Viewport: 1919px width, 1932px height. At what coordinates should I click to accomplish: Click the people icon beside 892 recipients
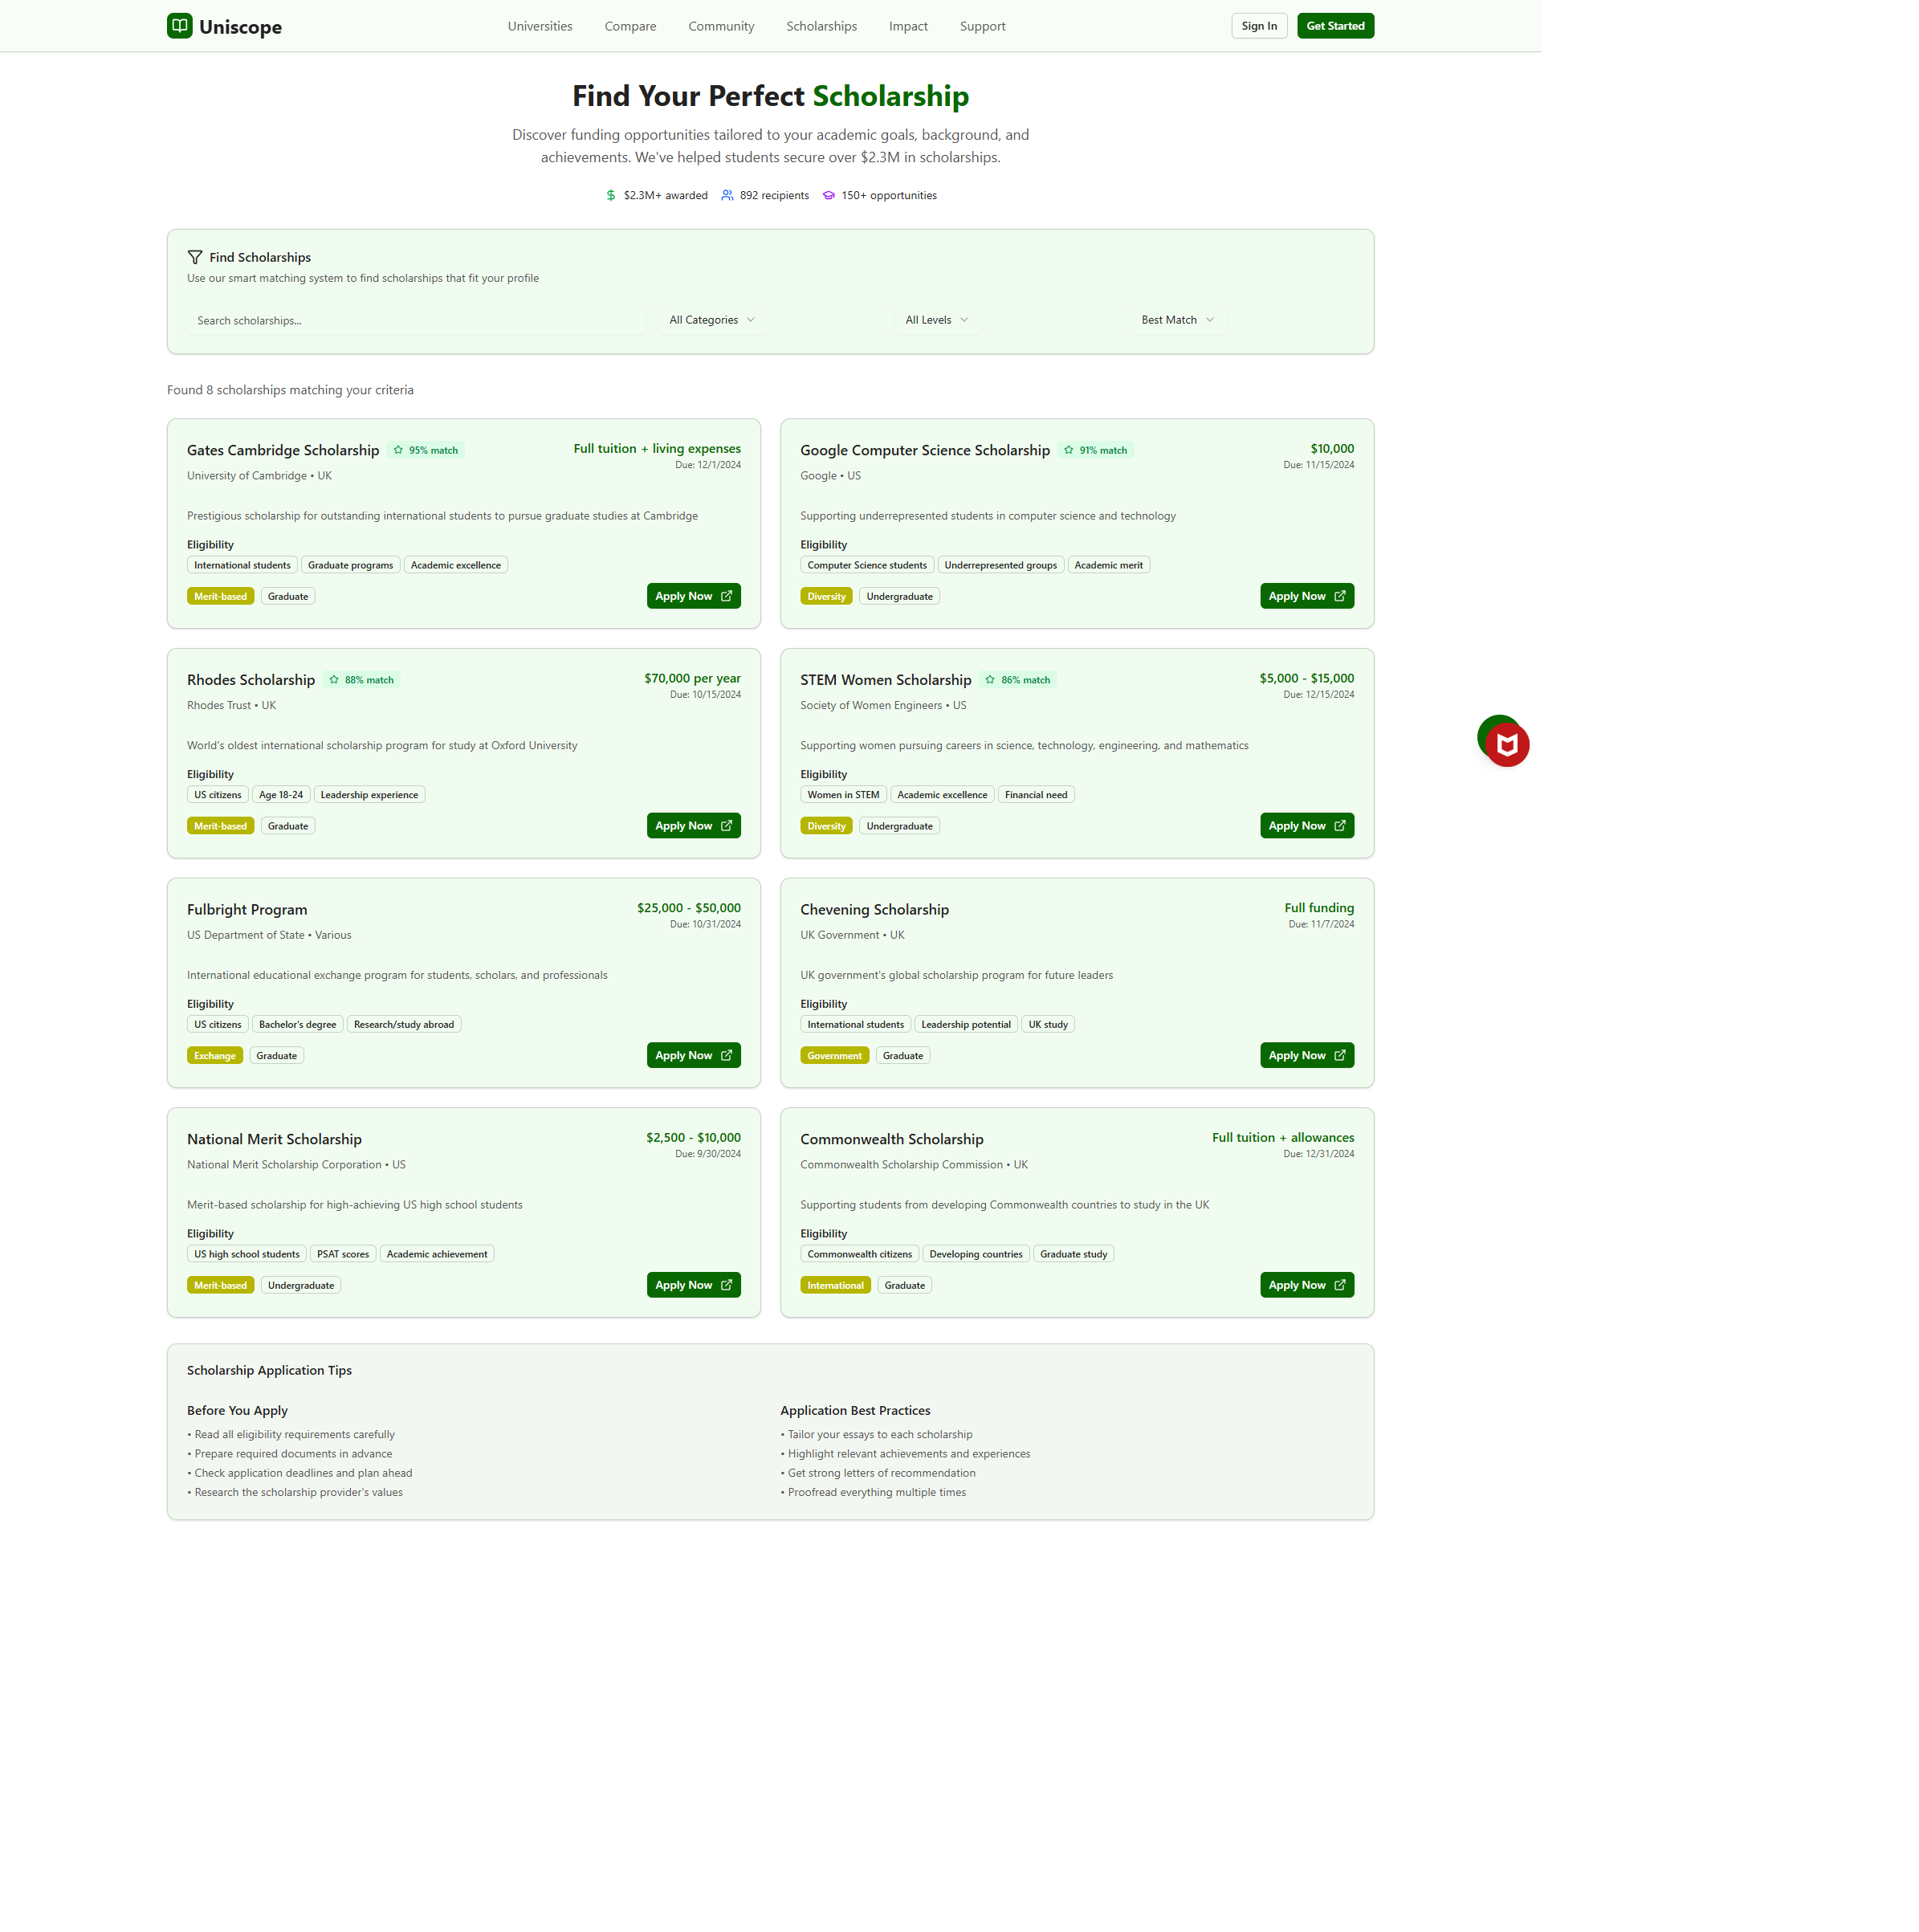[727, 195]
